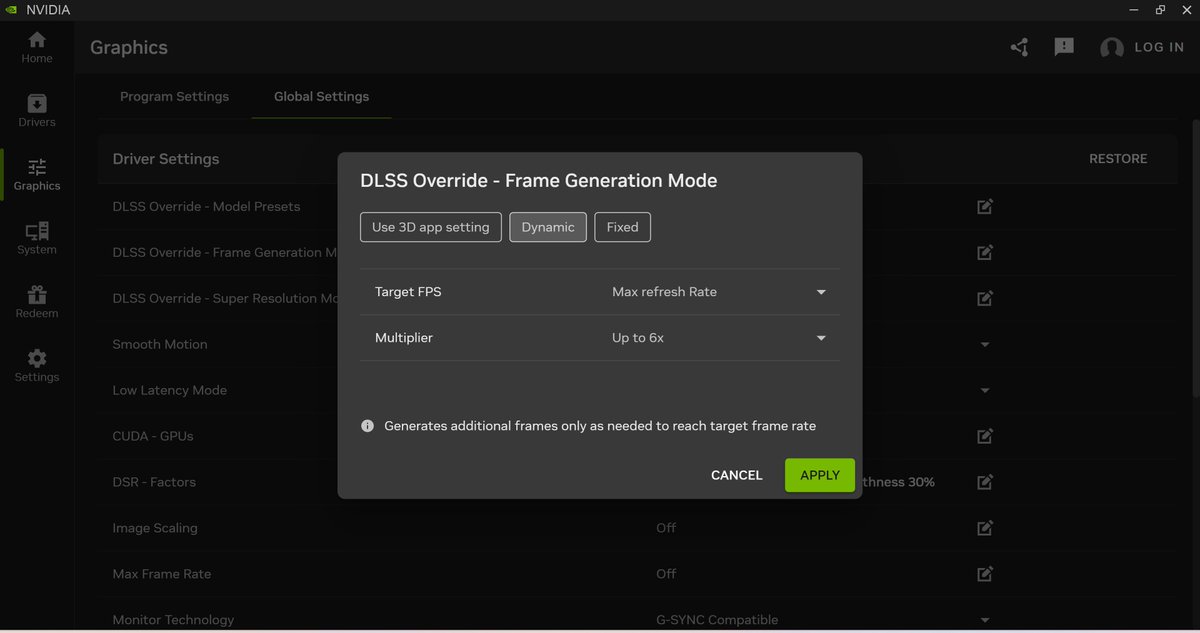
Task: Switch to Global Settings tab
Action: (x=321, y=97)
